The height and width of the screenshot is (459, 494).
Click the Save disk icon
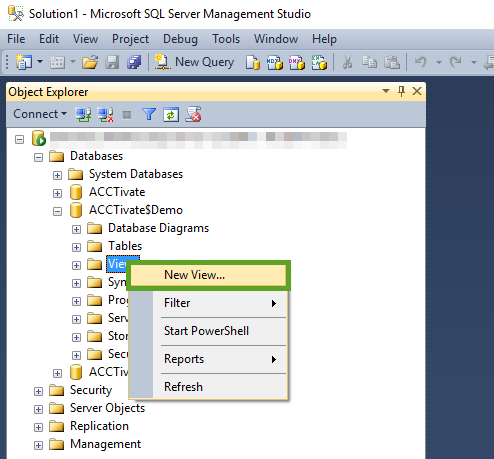[112, 62]
